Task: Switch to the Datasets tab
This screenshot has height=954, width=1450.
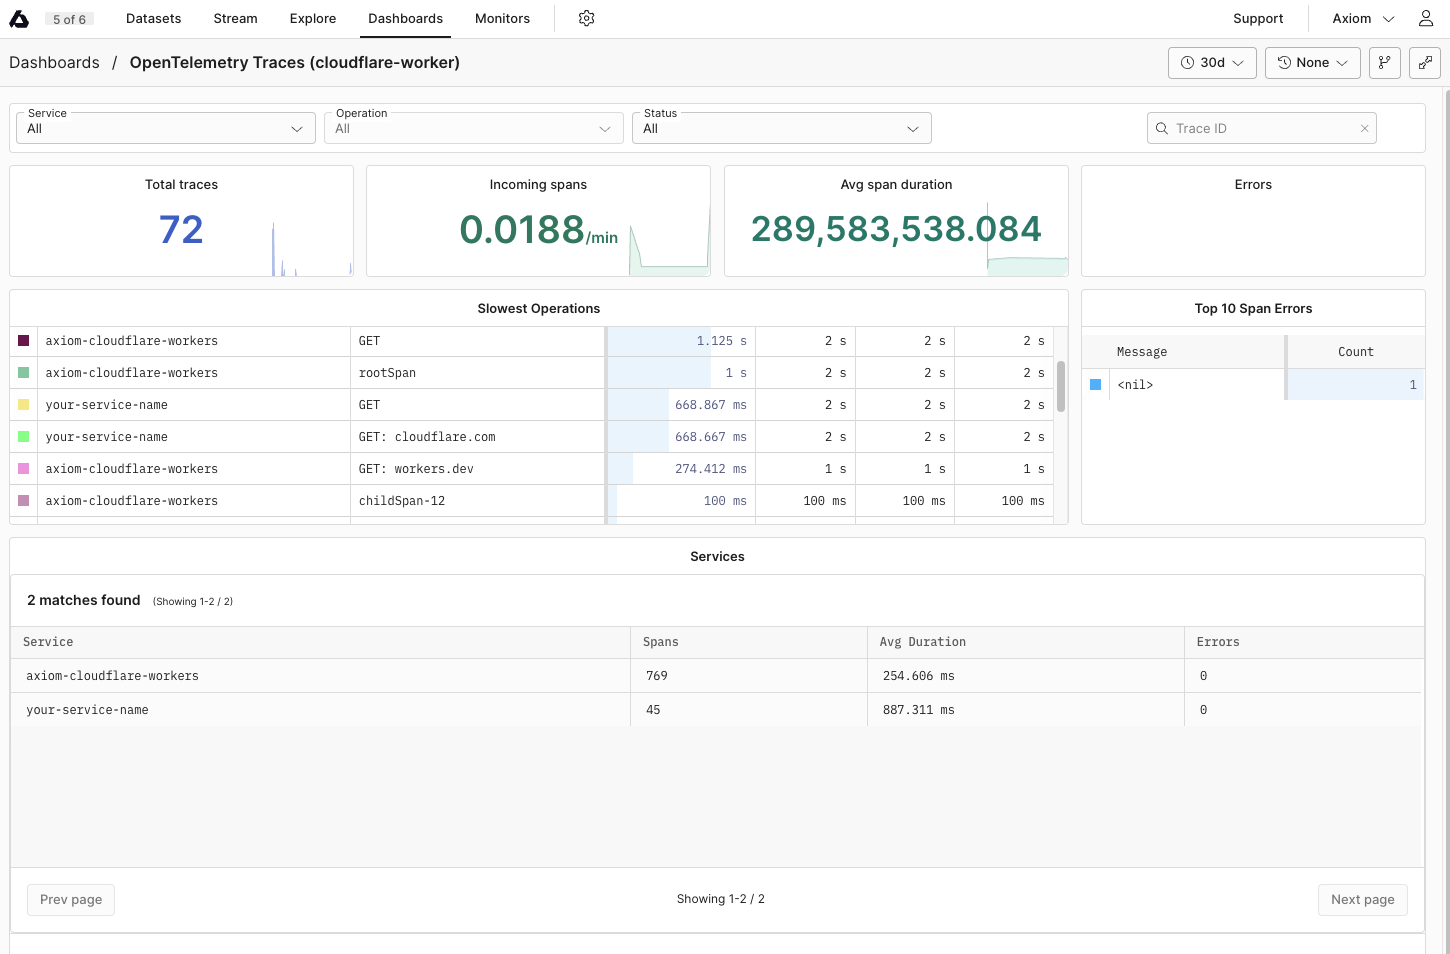Action: [x=153, y=18]
